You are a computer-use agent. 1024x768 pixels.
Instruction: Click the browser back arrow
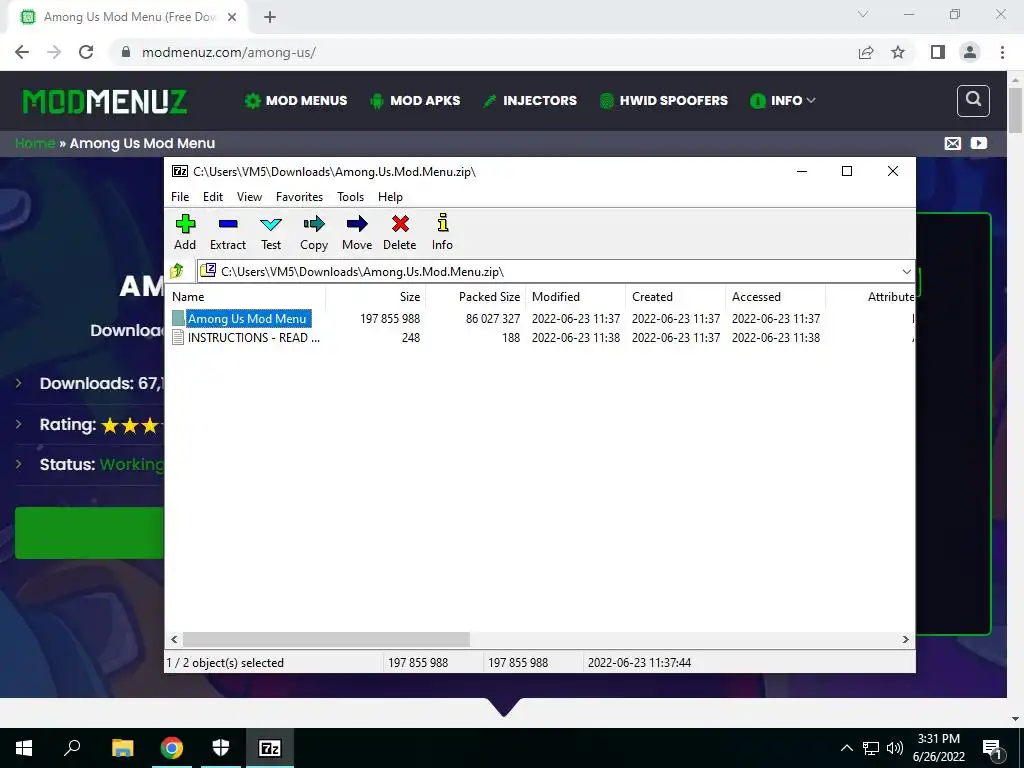(22, 52)
